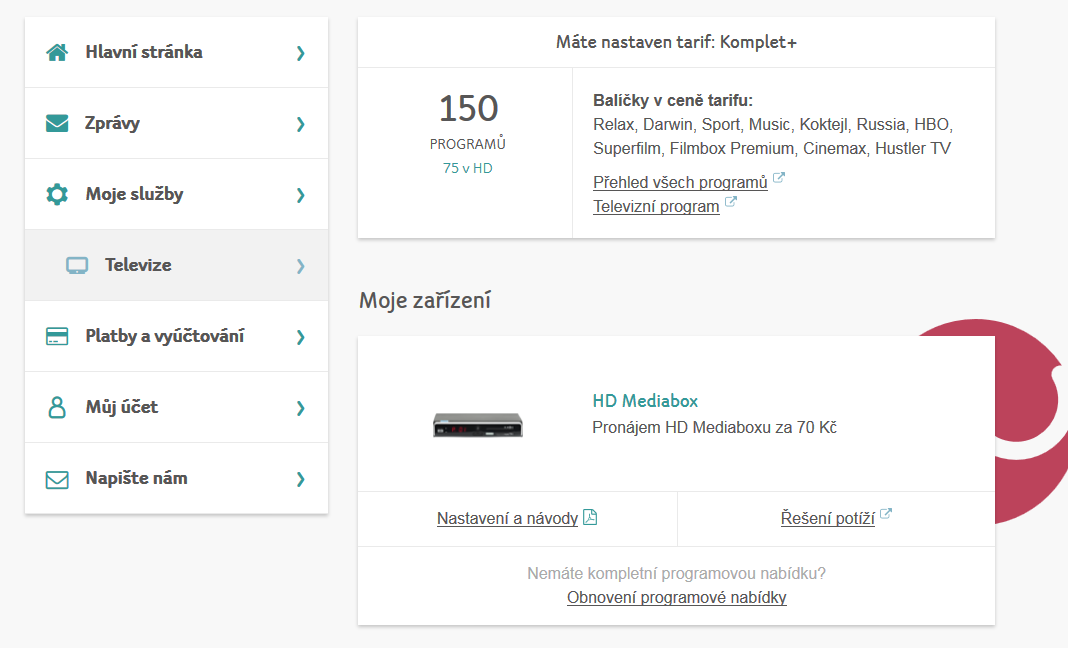The width and height of the screenshot is (1068, 648).
Task: Click the envelope icon next to Zprávy
Action: (57, 123)
